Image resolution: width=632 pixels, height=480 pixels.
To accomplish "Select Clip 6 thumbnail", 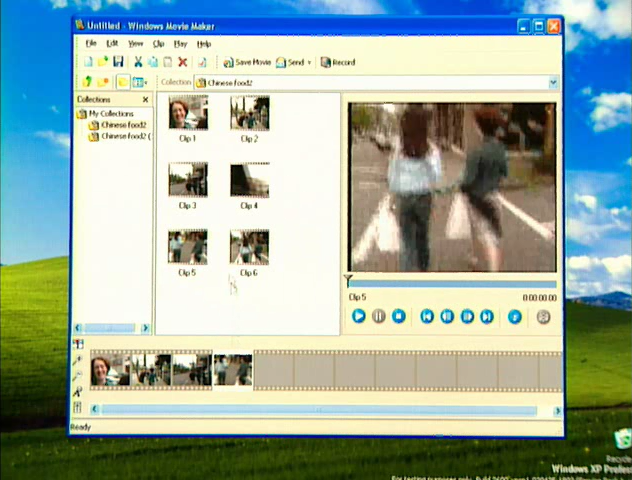I will pyautogui.click(x=249, y=247).
